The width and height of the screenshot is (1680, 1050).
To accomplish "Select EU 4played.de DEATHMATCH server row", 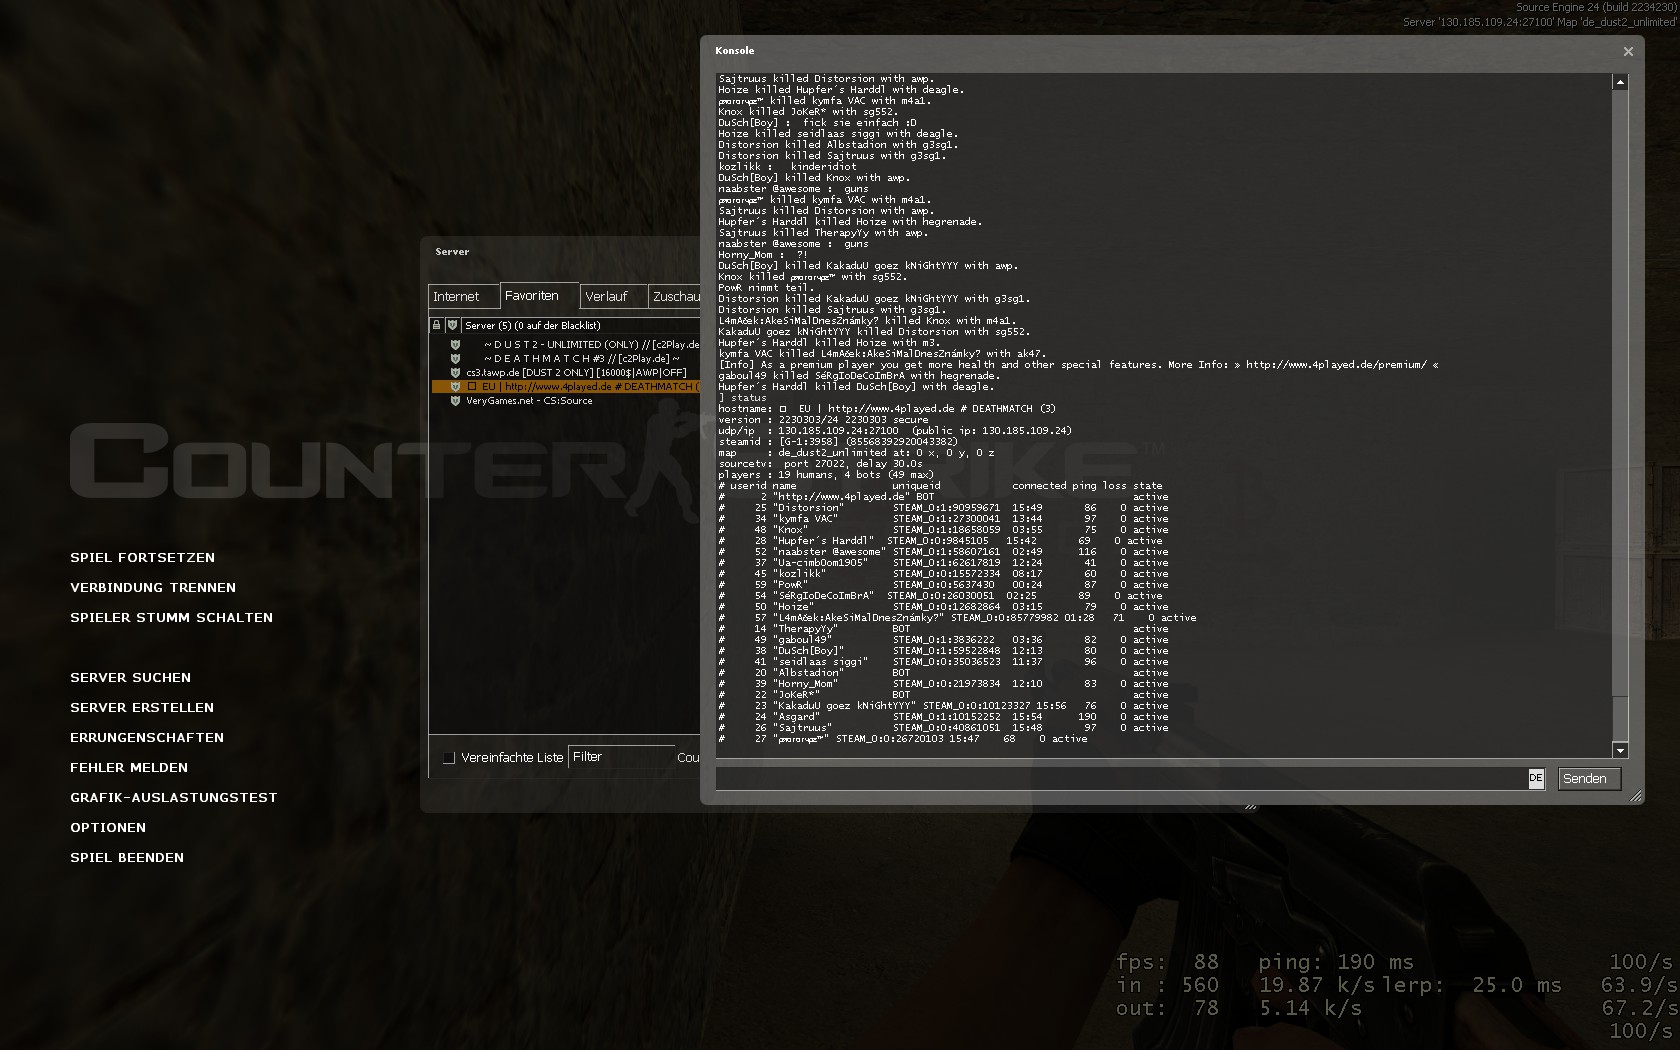I will [565, 386].
